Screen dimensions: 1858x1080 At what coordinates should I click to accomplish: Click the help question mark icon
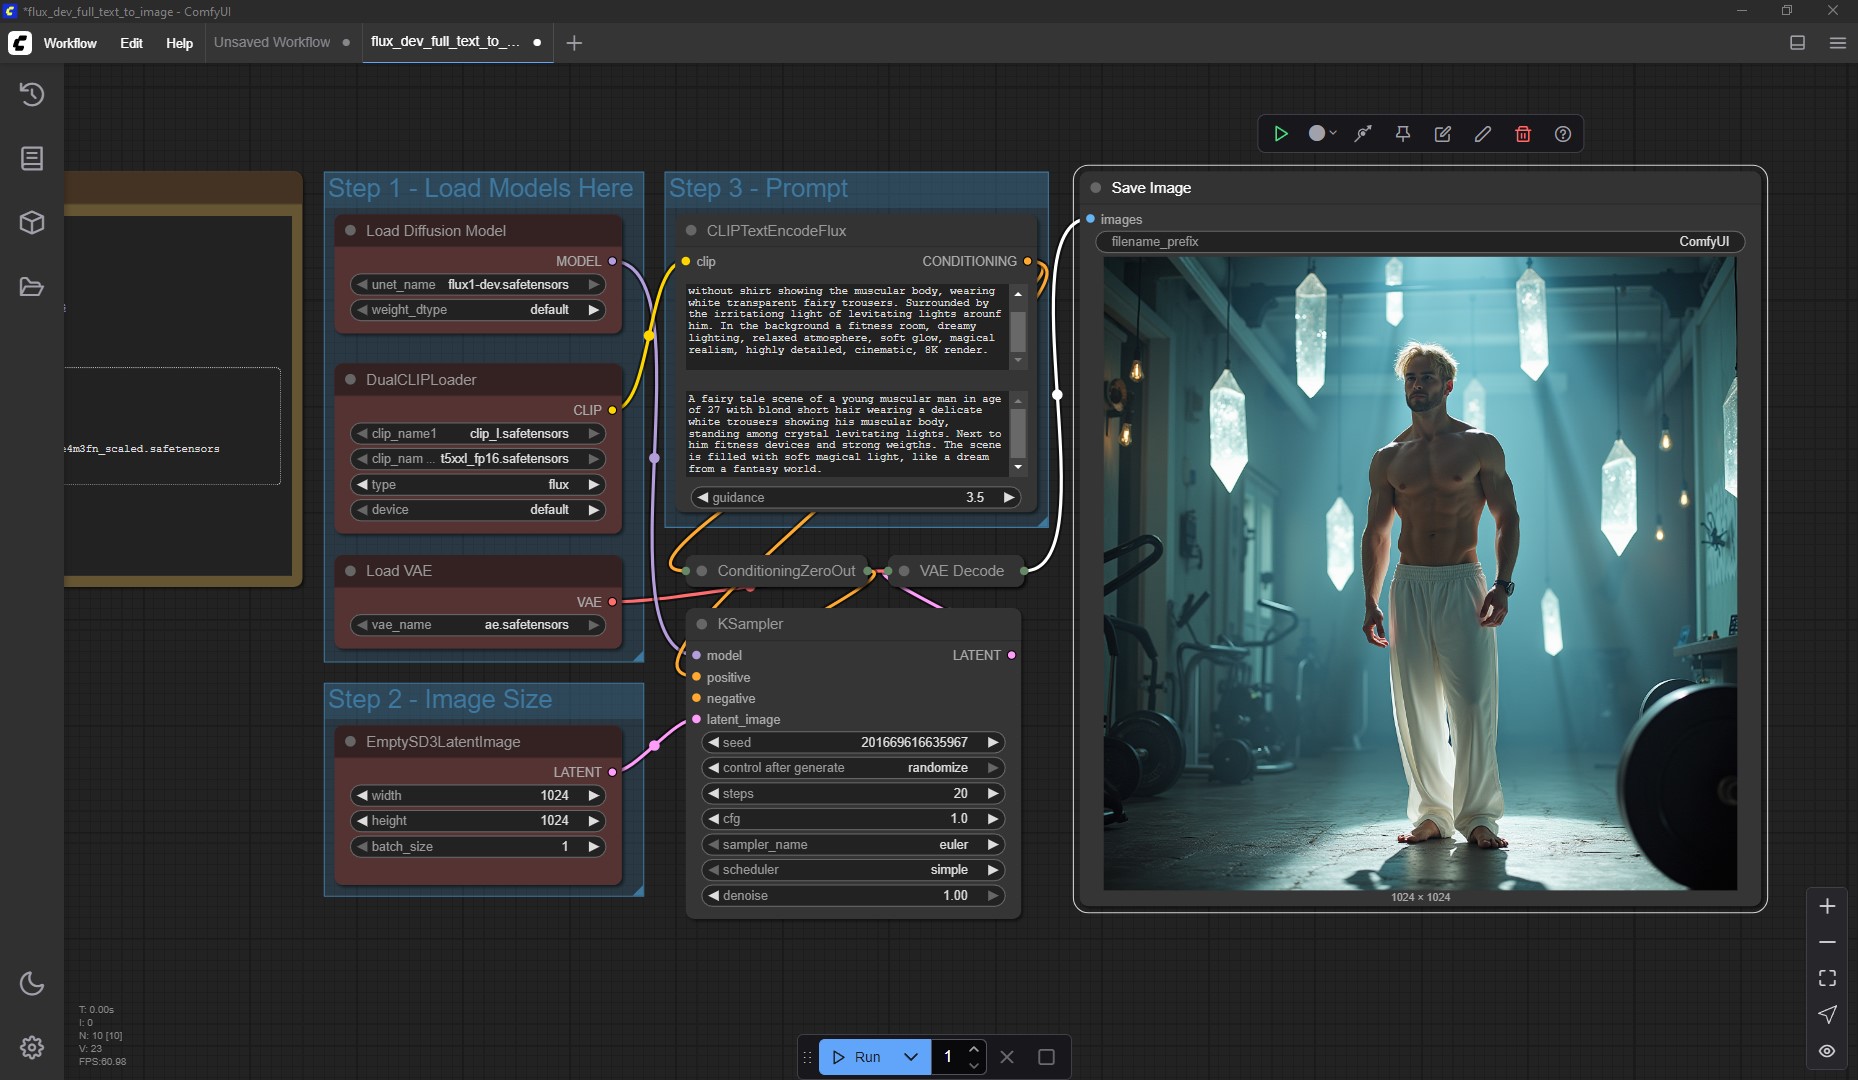[1563, 134]
